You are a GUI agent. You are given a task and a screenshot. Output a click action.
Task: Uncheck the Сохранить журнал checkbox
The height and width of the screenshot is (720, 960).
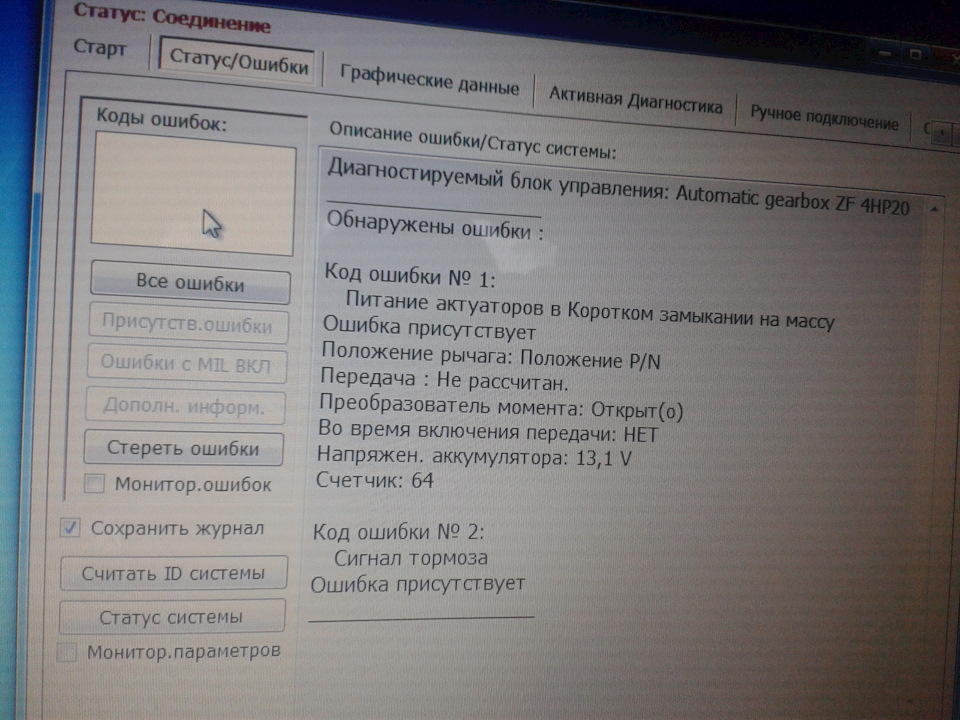point(70,528)
